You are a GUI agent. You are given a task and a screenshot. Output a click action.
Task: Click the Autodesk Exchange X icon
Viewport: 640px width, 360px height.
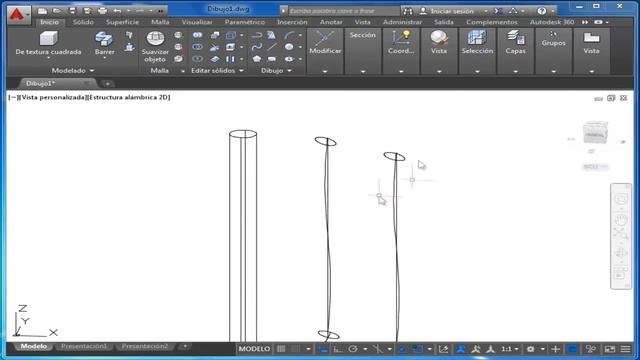click(x=498, y=11)
